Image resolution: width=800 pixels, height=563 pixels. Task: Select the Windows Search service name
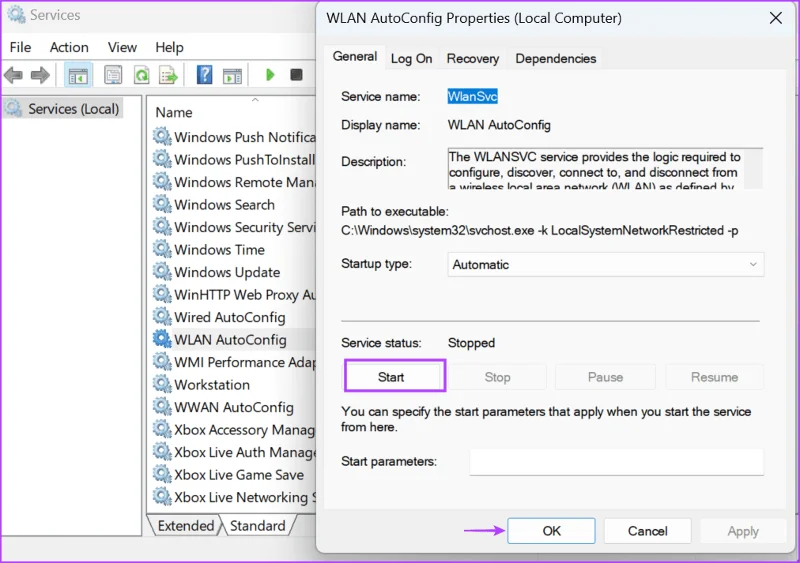[x=224, y=205]
